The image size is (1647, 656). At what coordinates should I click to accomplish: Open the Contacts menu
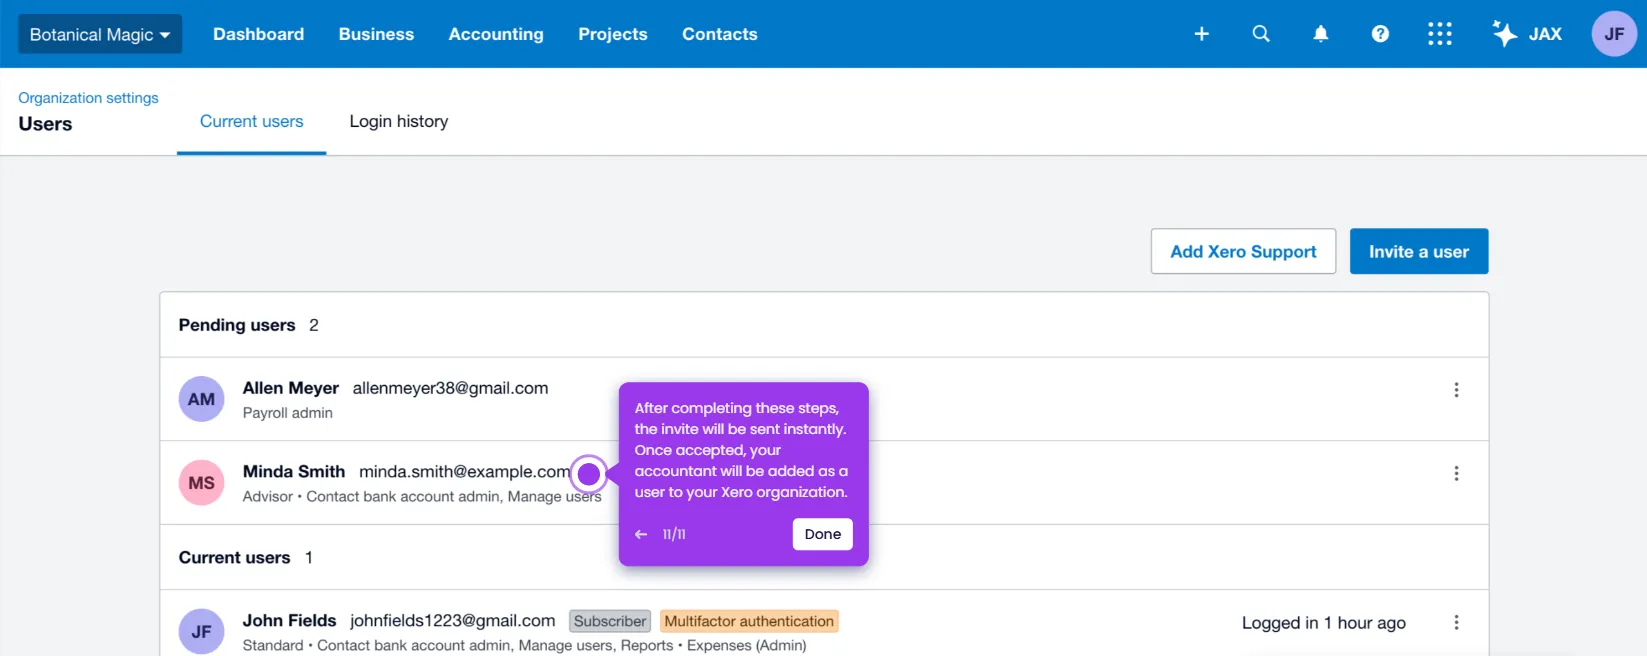coord(720,34)
